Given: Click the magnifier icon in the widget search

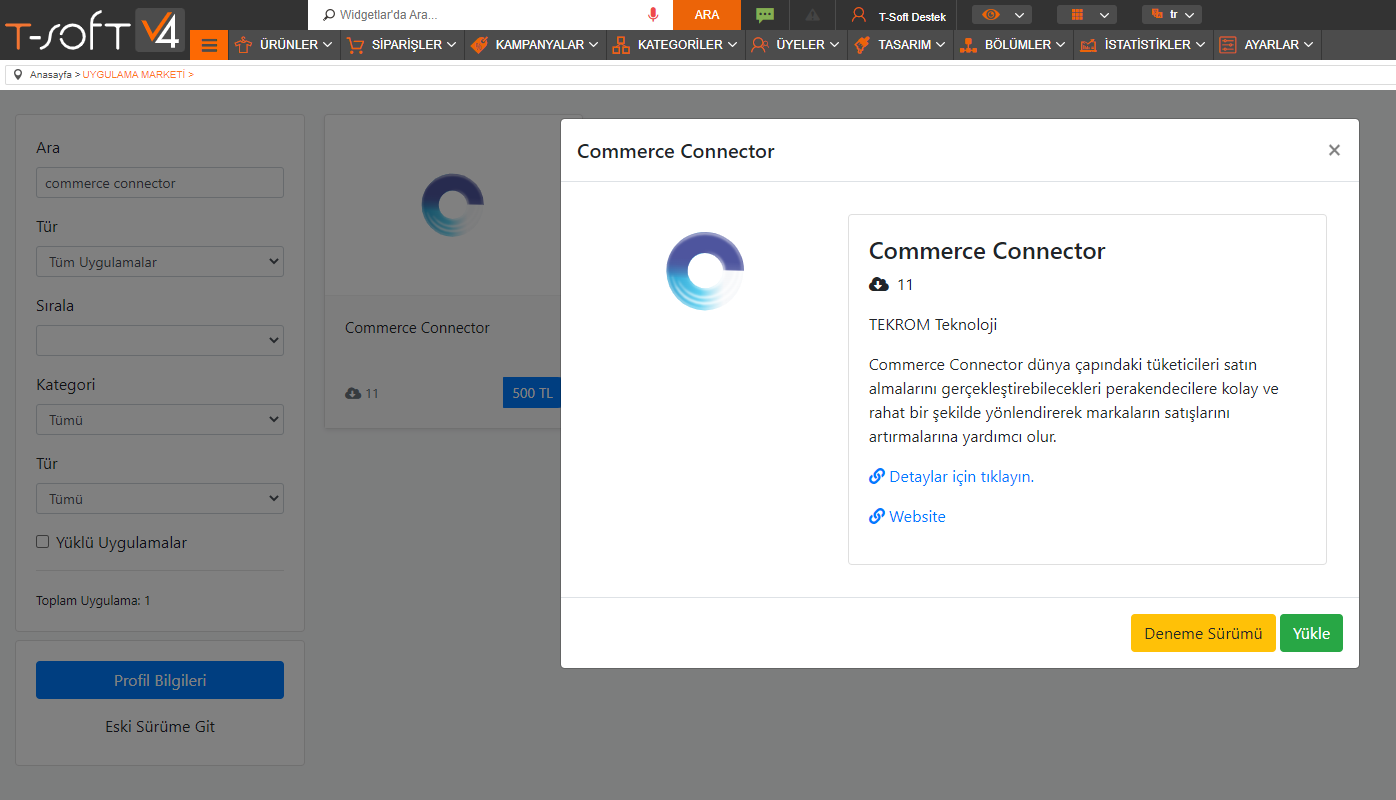Looking at the screenshot, I should click(328, 15).
